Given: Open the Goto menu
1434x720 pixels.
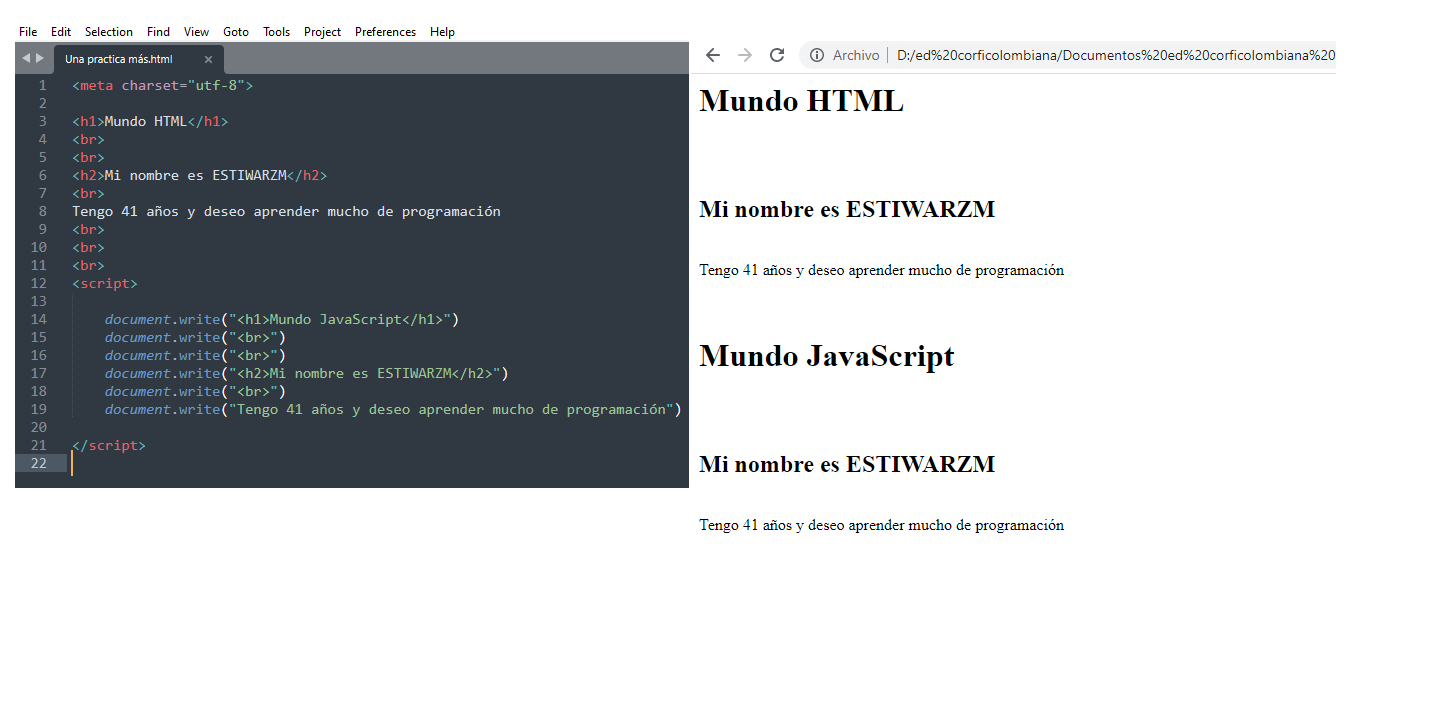Looking at the screenshot, I should pos(236,32).
